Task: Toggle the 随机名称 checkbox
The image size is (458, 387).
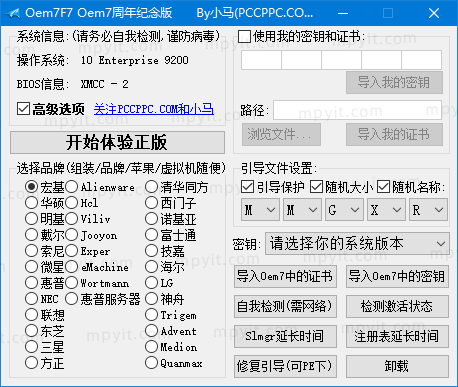Action: pyautogui.click(x=383, y=187)
